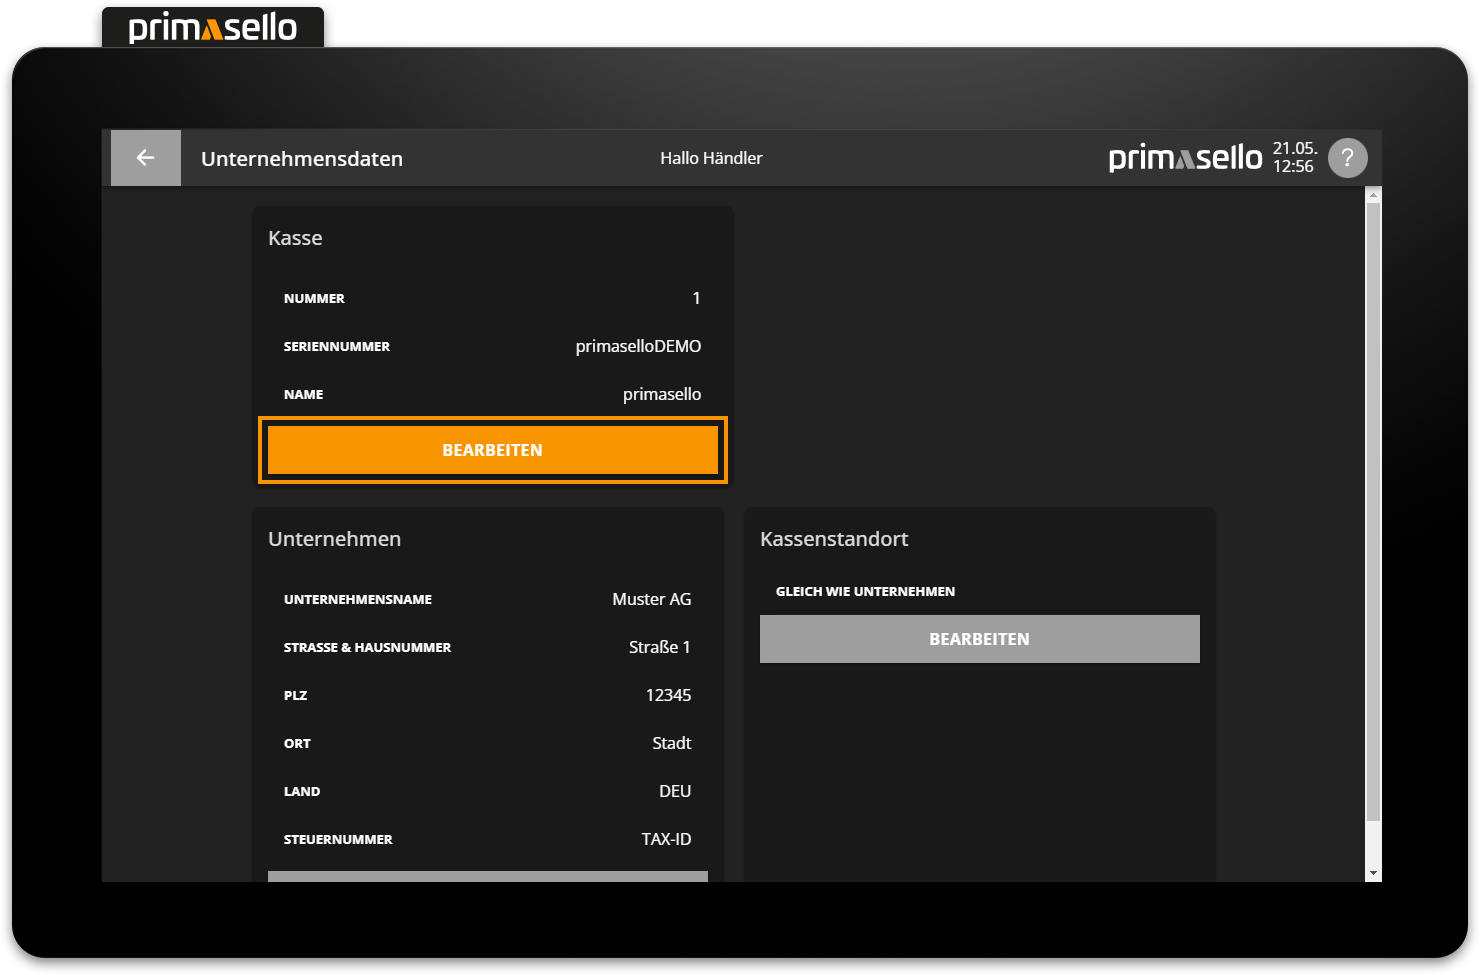Click the date and time display
This screenshot has height=975, width=1480.
tap(1294, 158)
